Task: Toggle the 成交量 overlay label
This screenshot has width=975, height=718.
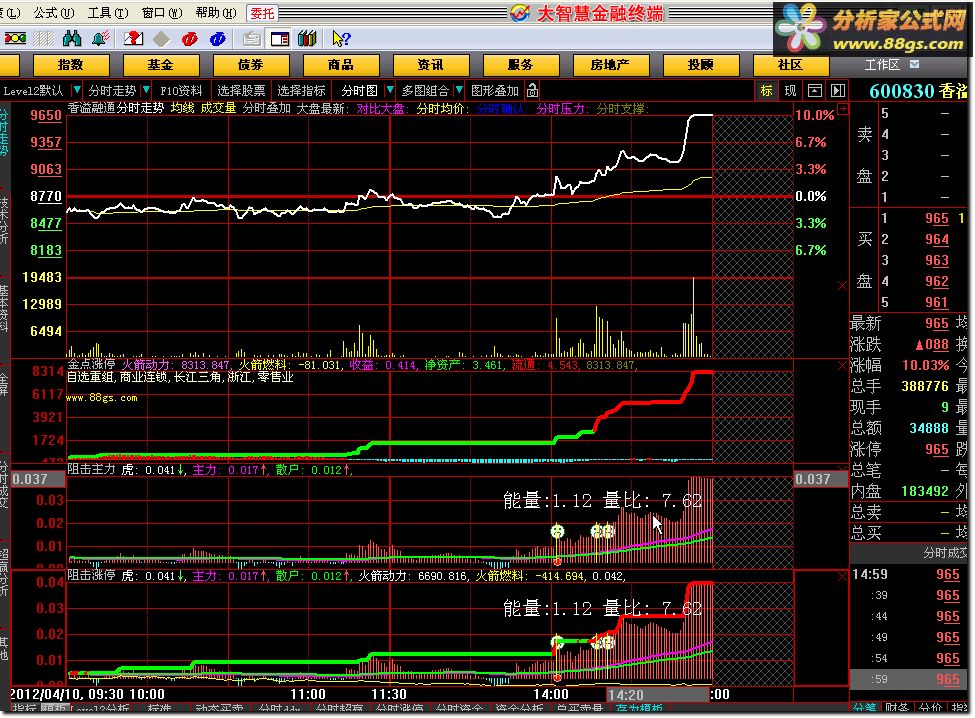Action: click(x=218, y=108)
